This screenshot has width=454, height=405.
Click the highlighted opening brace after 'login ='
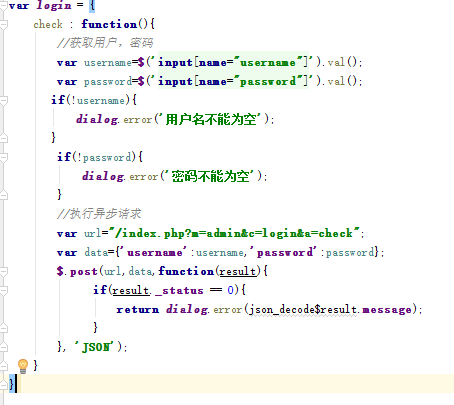point(92,6)
